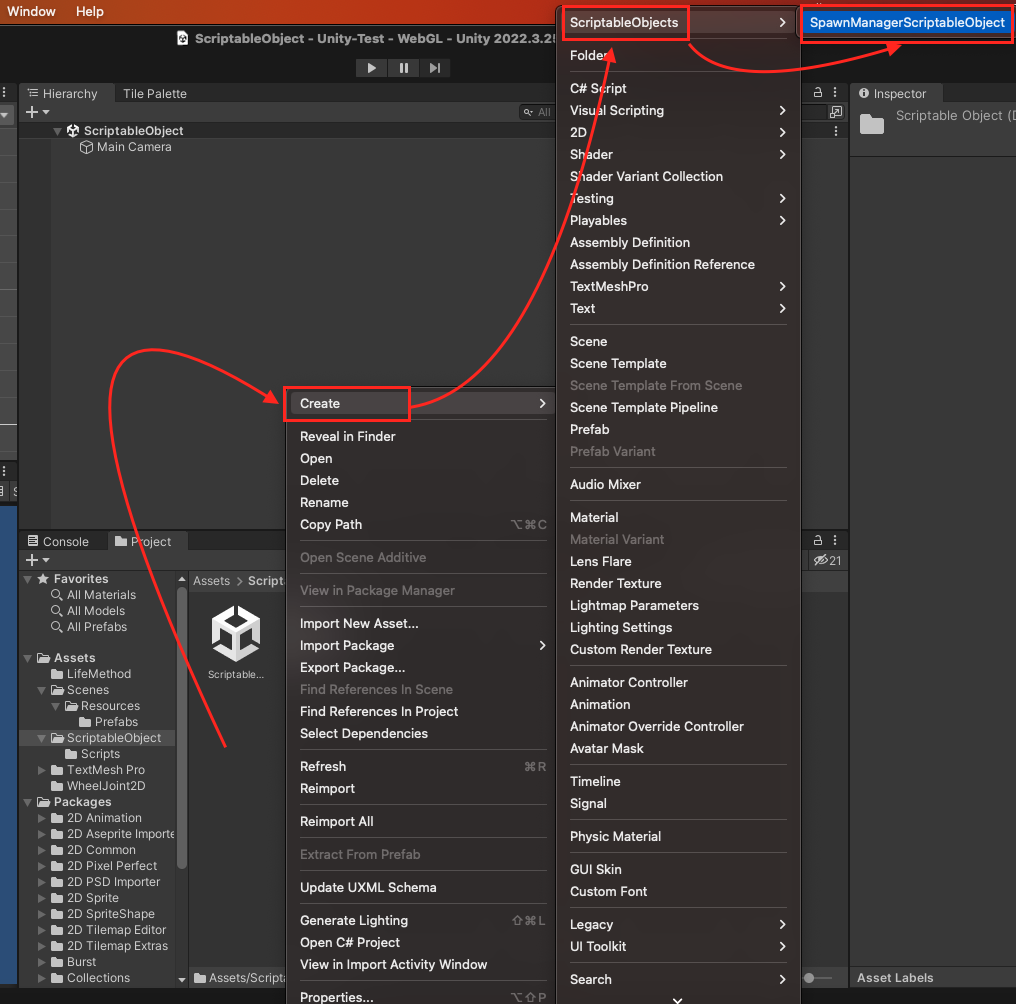This screenshot has width=1016, height=1004.
Task: Toggle the Project panel lock icon
Action: 818,540
